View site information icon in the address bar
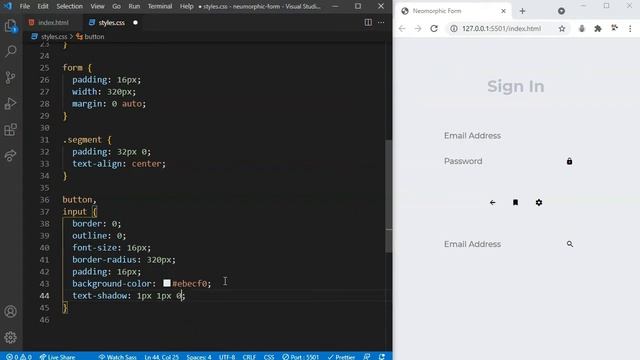Viewport: 640px width, 360px height. coord(453,29)
